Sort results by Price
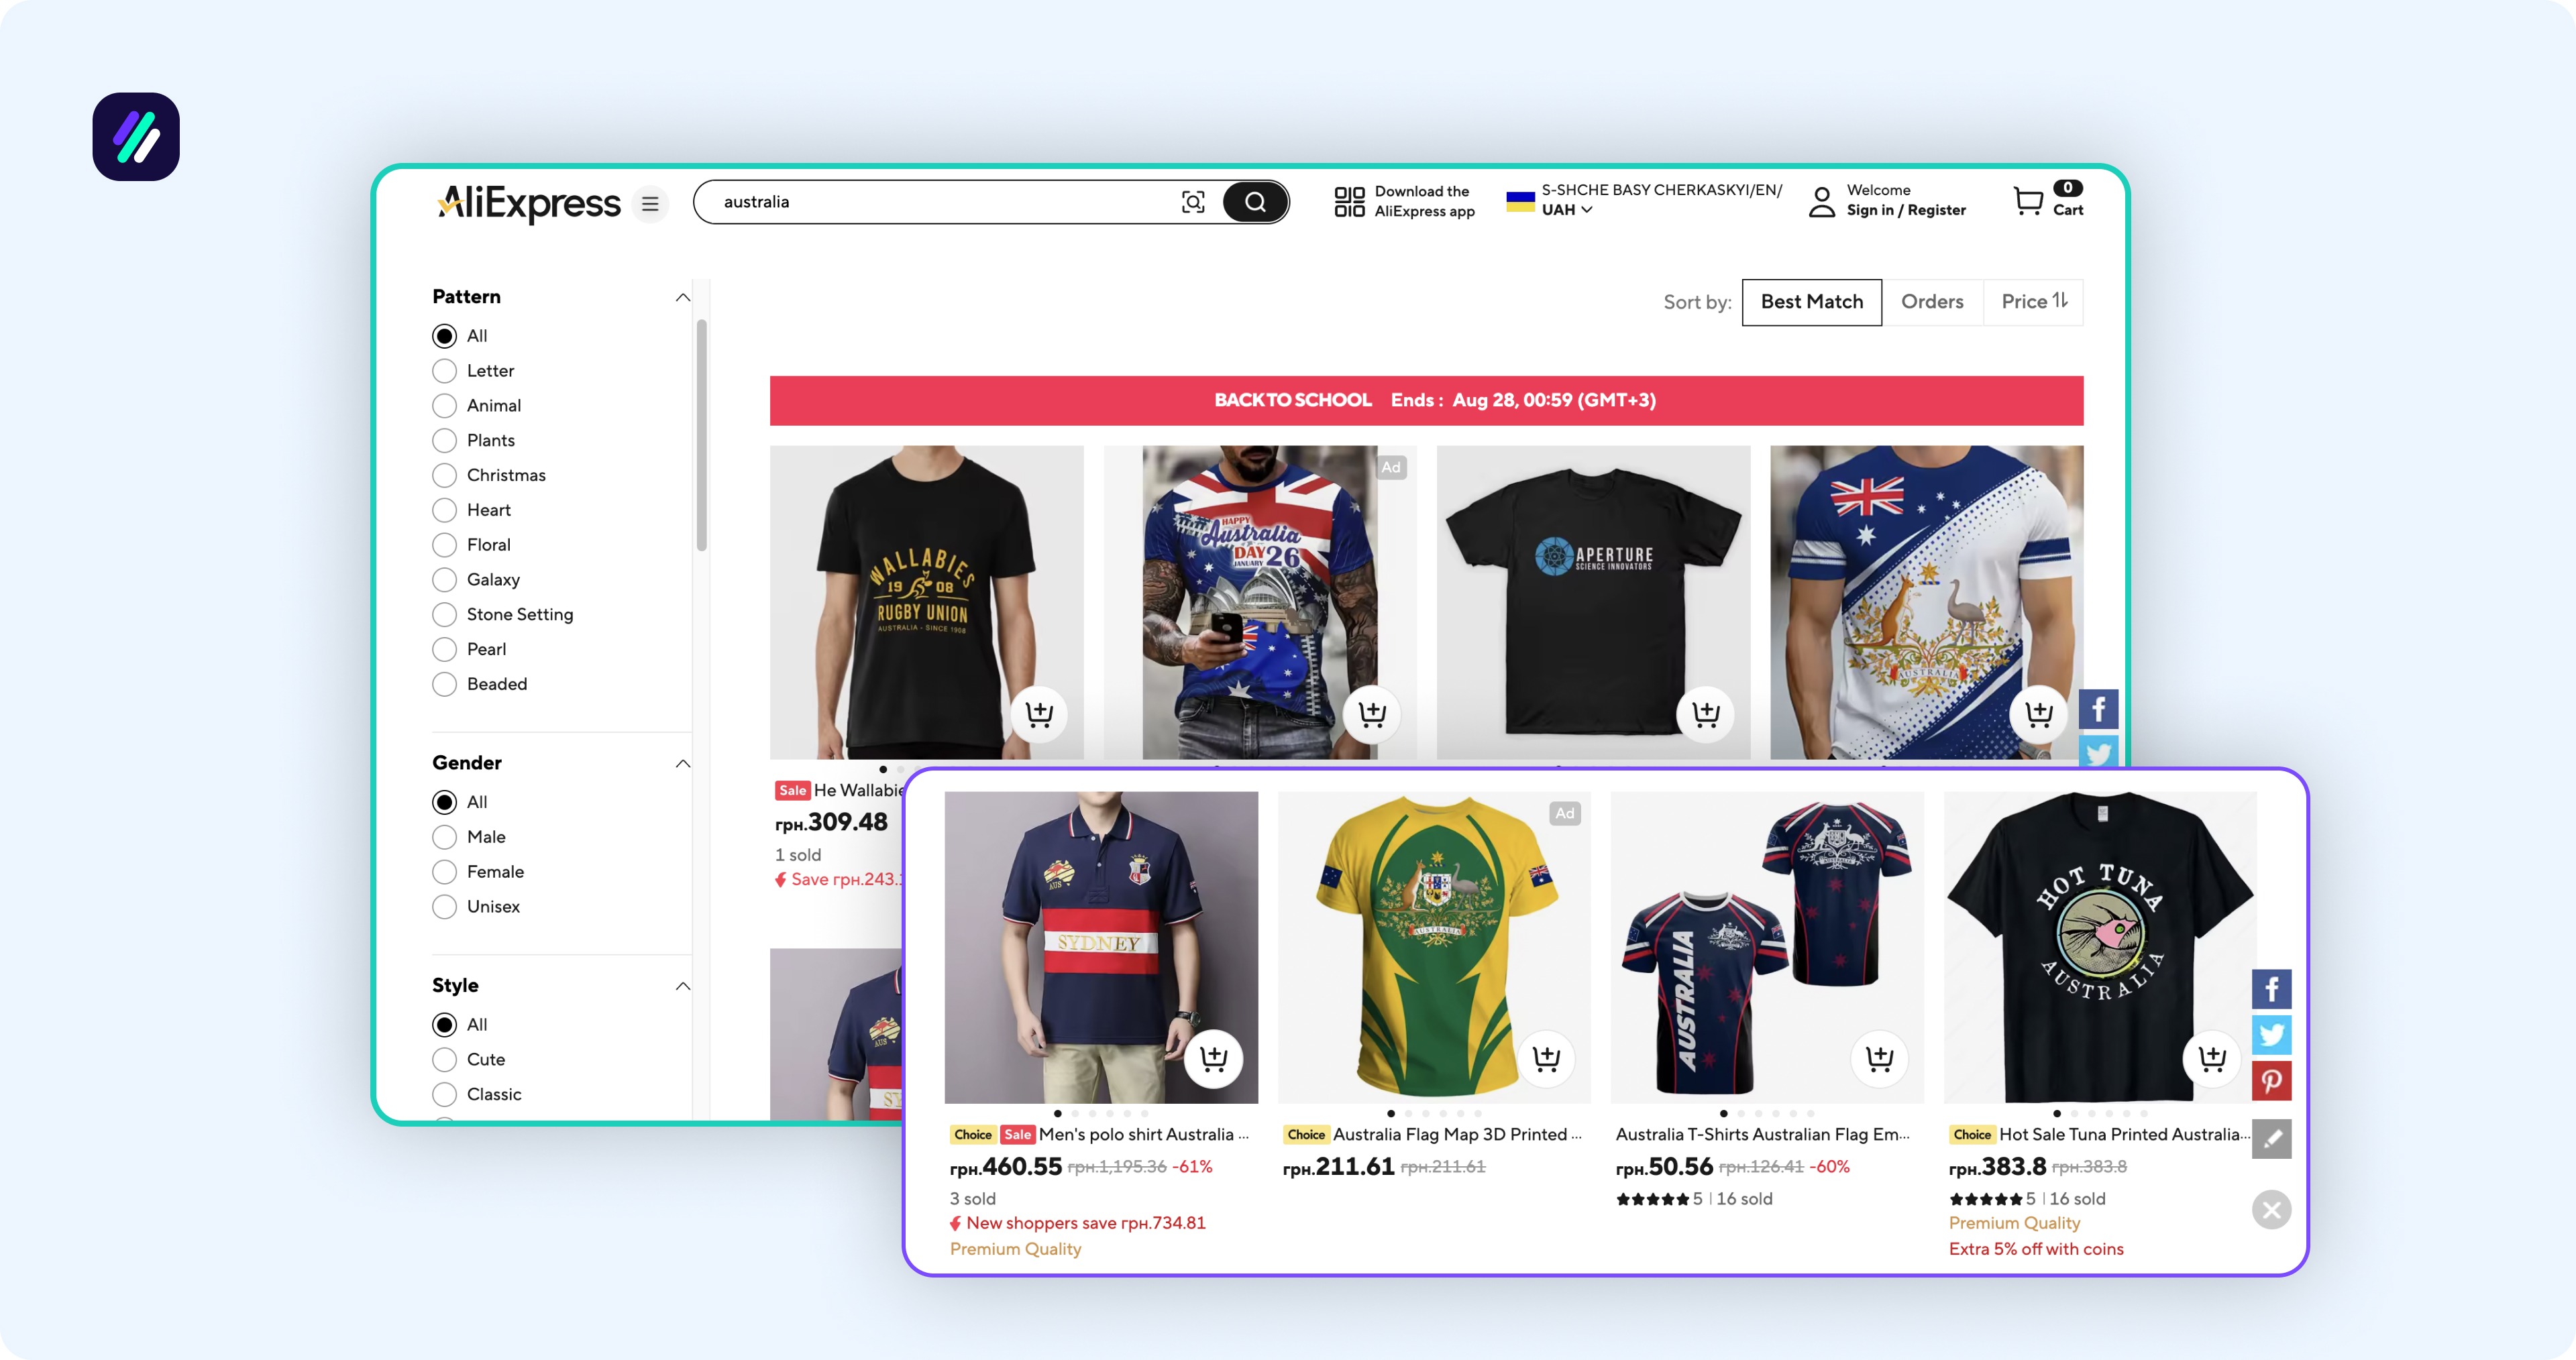Viewport: 2576px width, 1360px height. pos(2034,302)
